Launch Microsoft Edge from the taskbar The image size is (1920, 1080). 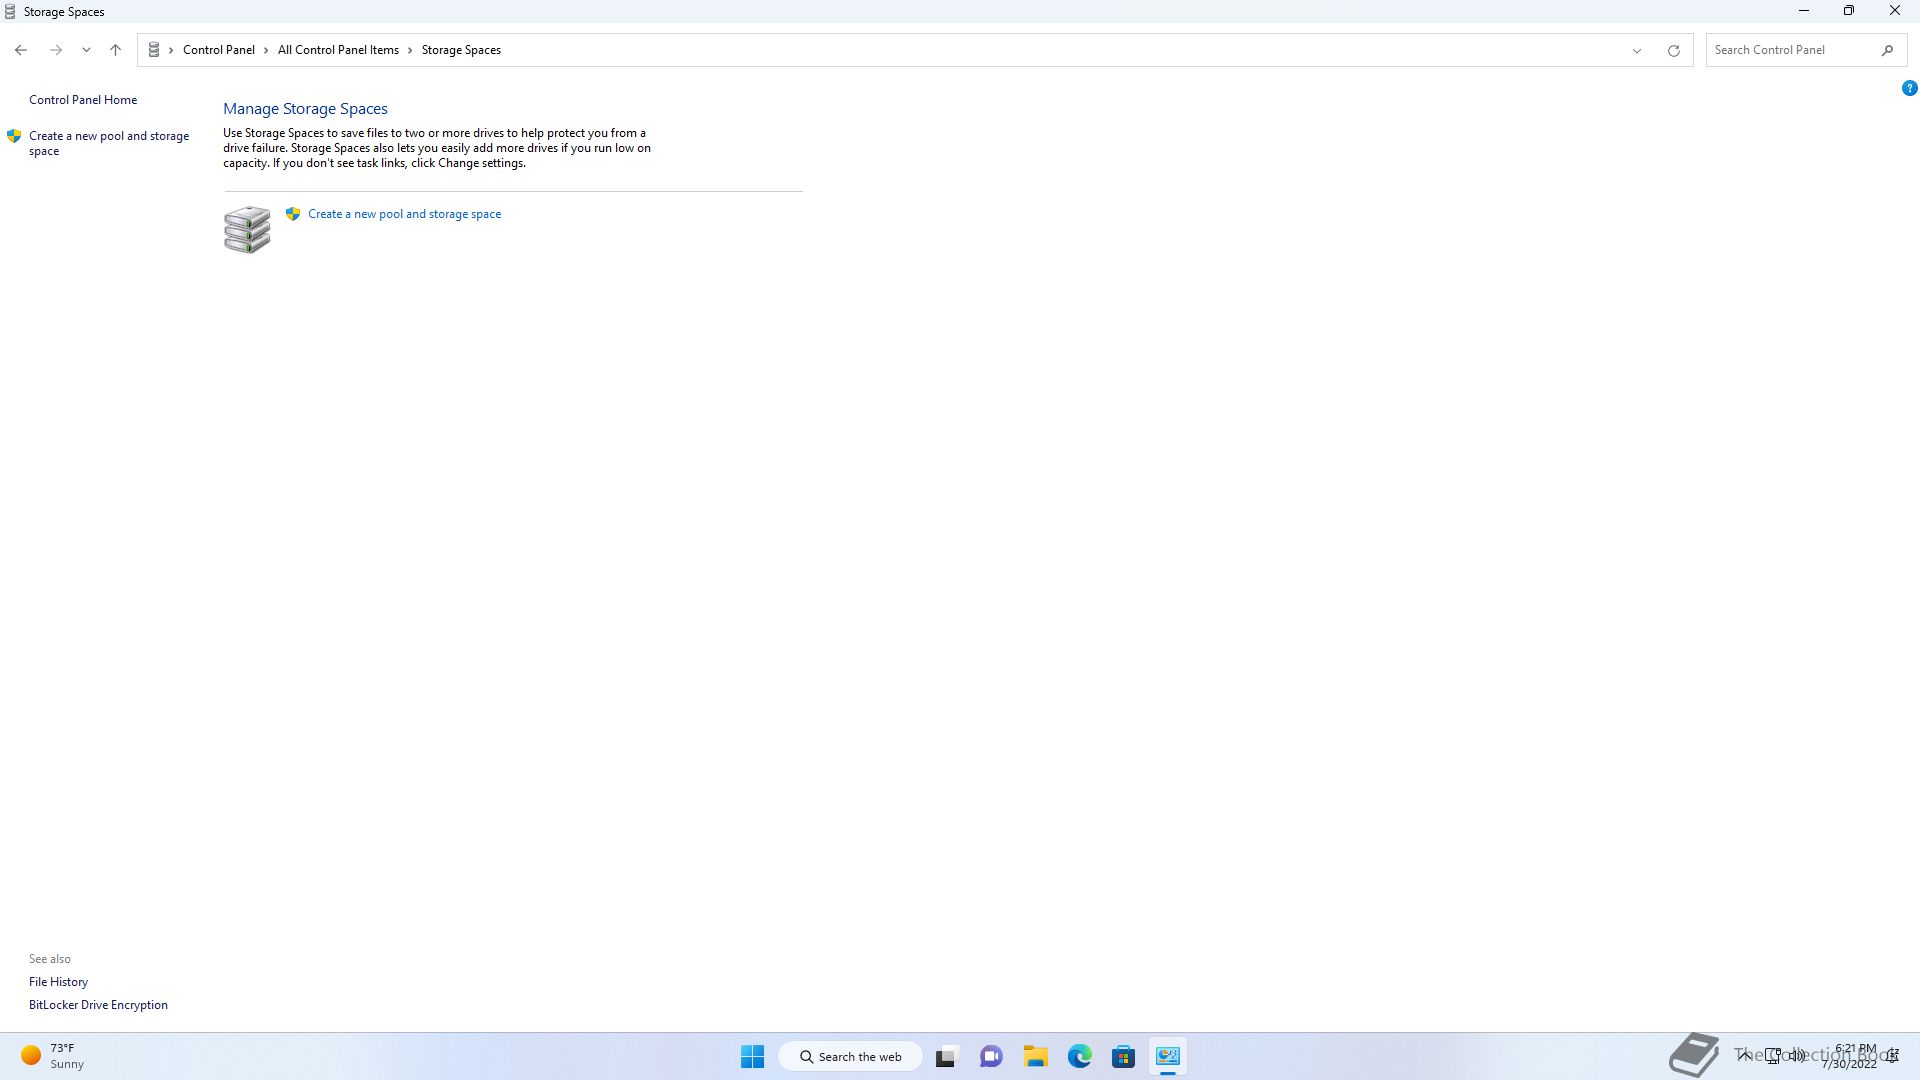click(1079, 1056)
